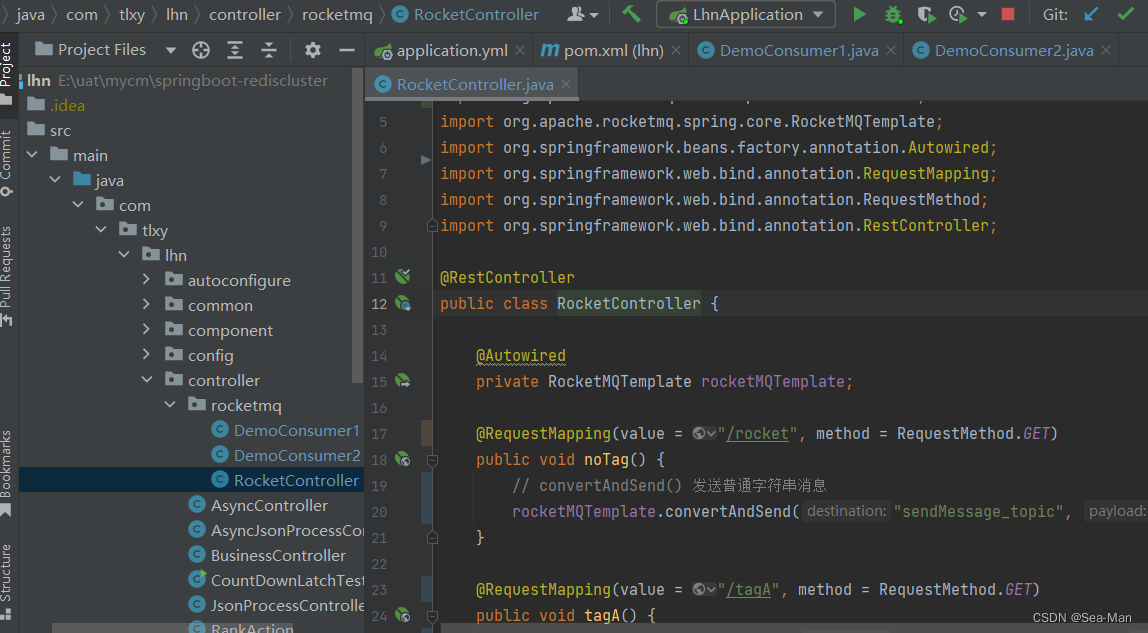Click rocketmq in the breadcrumb path
1148x633 pixels.
[x=337, y=15]
